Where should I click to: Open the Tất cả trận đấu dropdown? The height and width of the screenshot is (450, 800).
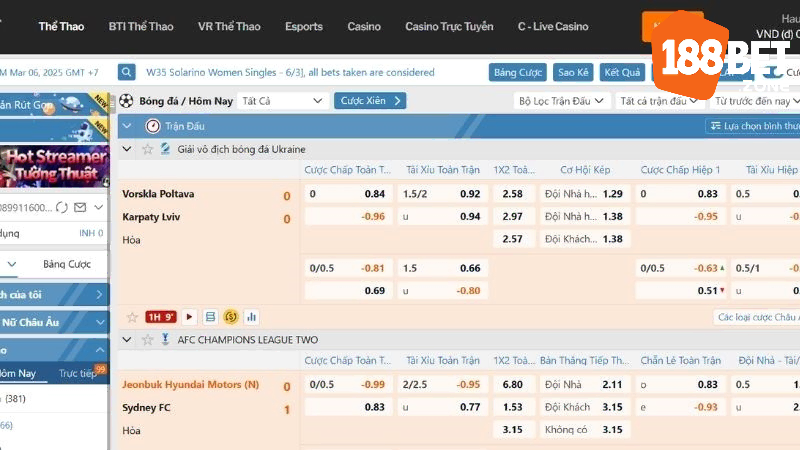(659, 101)
